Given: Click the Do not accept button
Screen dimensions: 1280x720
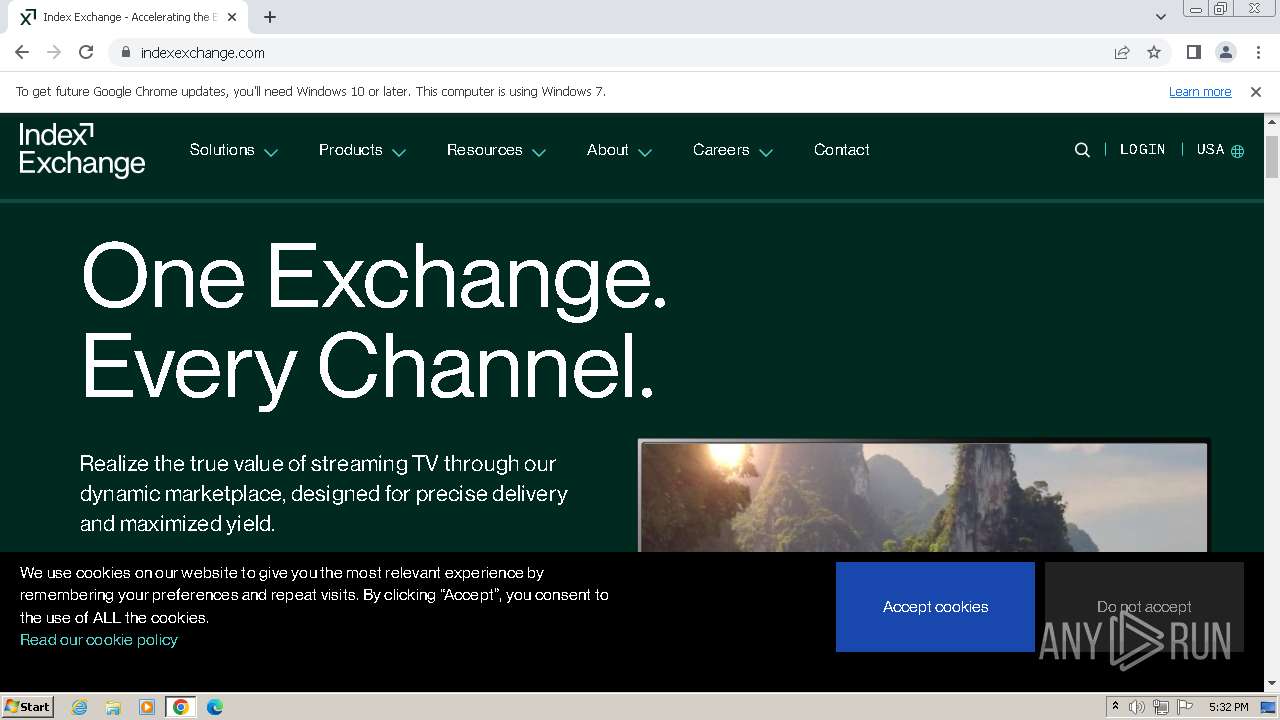Looking at the screenshot, I should point(1144,607).
